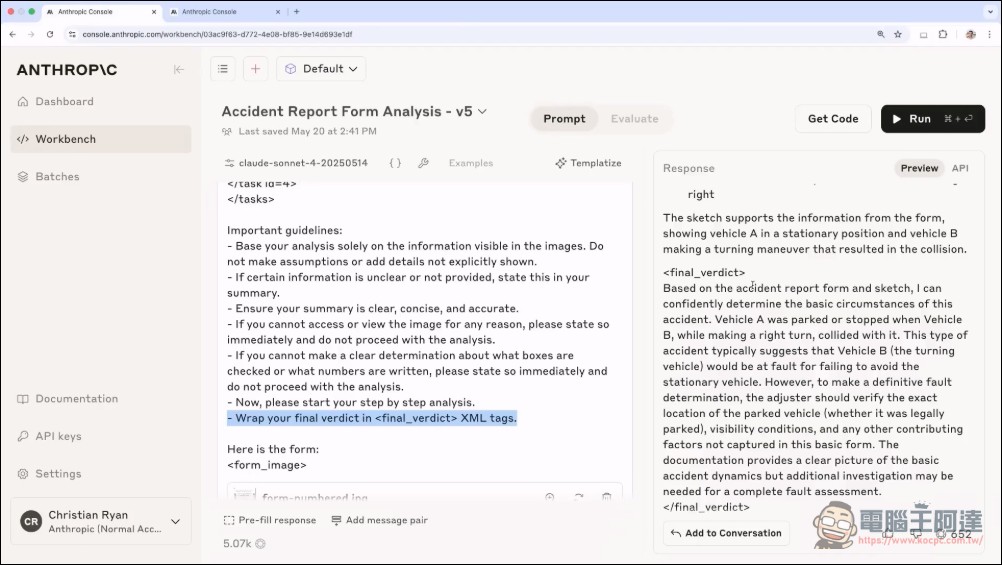Click the 'Here is the form:' text line
Image resolution: width=1002 pixels, height=565 pixels.
click(273, 449)
